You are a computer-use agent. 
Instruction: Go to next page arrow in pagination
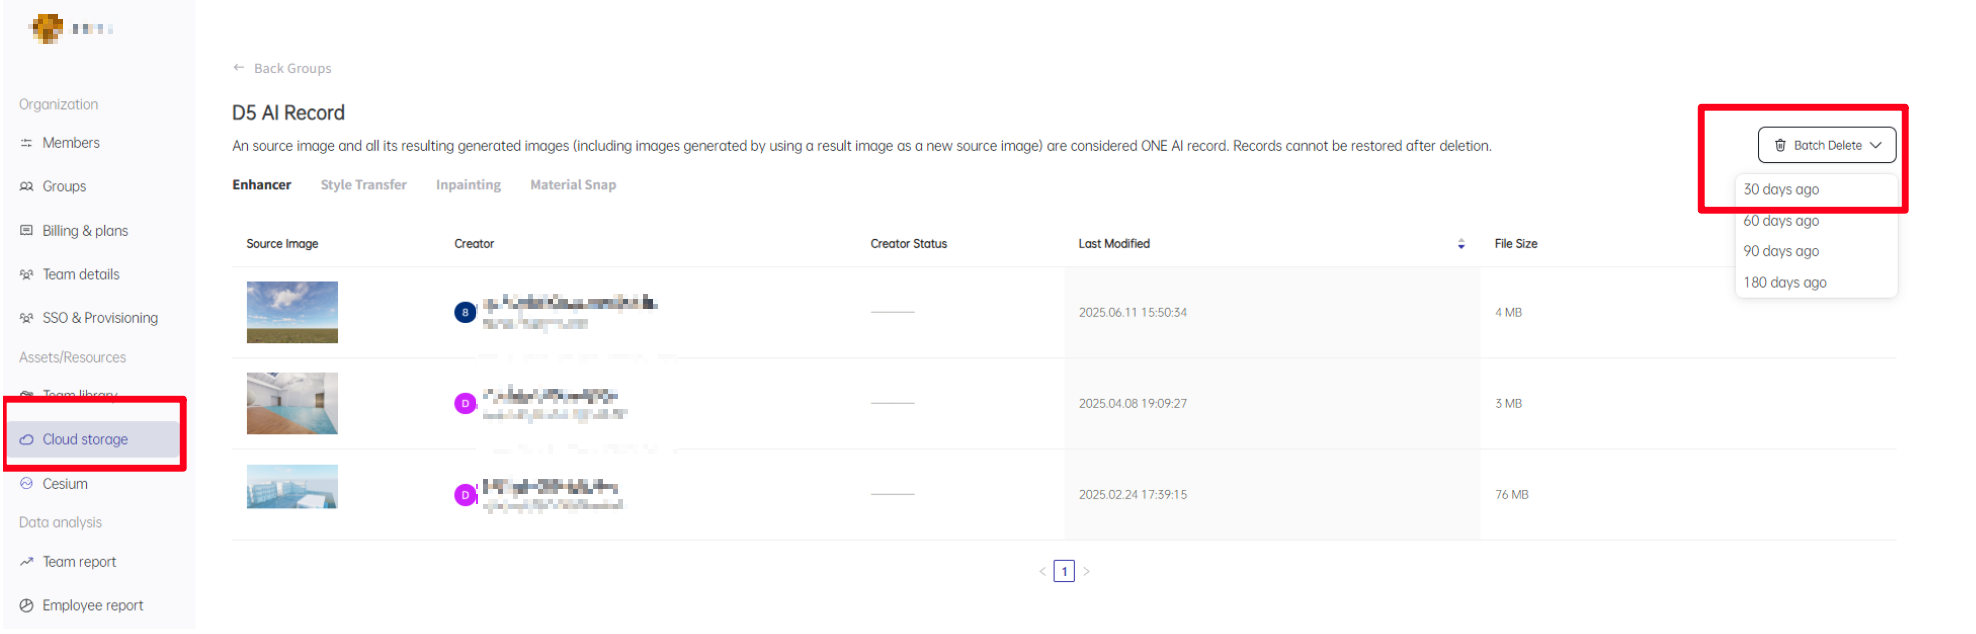pyautogui.click(x=1086, y=572)
